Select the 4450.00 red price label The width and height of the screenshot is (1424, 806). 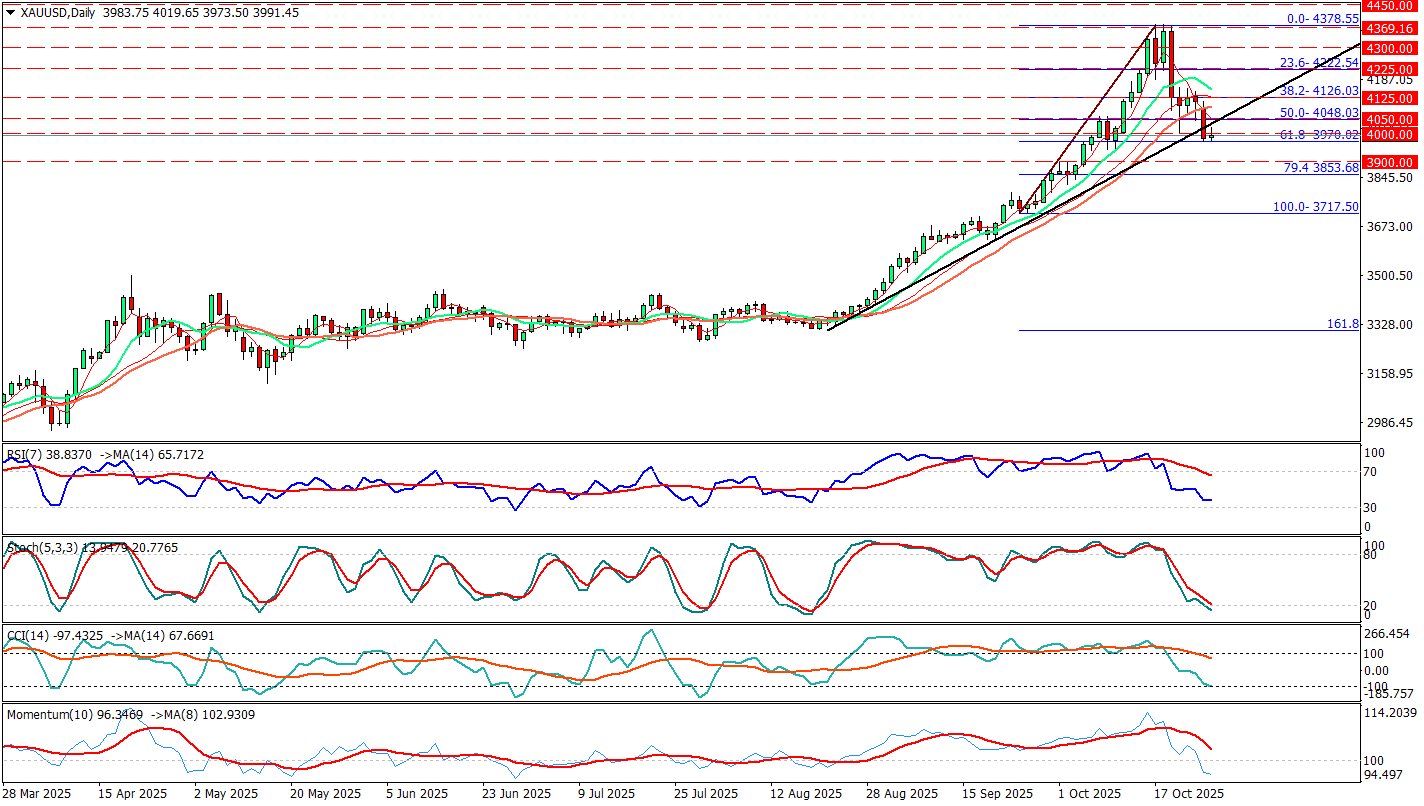click(x=1391, y=5)
